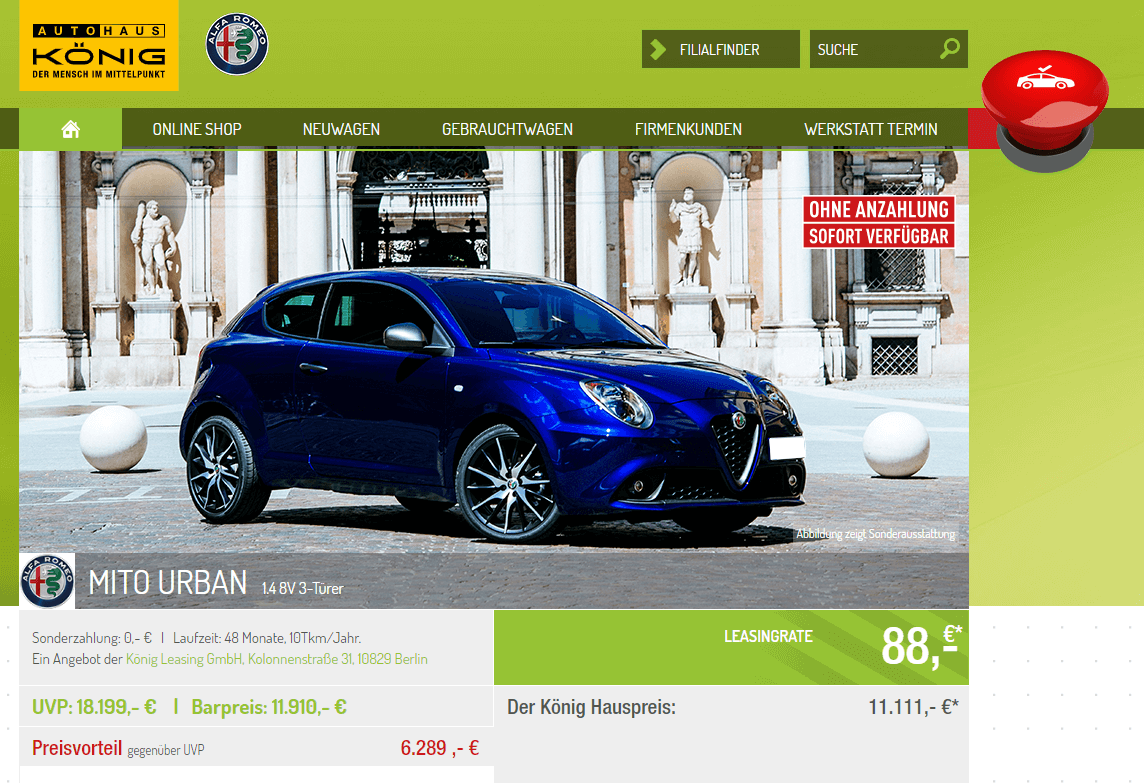Click the Filialfinder arrow icon
This screenshot has width=1144, height=783.
[x=658, y=49]
